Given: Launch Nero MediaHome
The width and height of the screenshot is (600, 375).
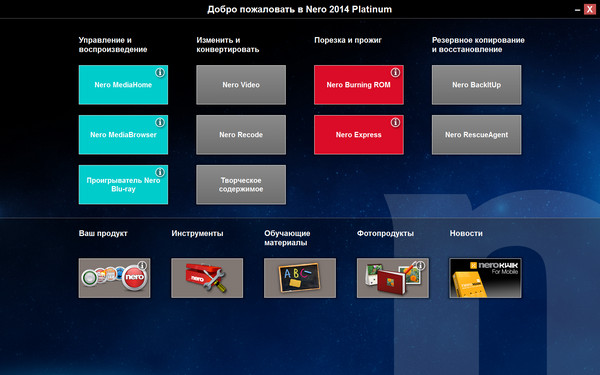Looking at the screenshot, I should [123, 85].
